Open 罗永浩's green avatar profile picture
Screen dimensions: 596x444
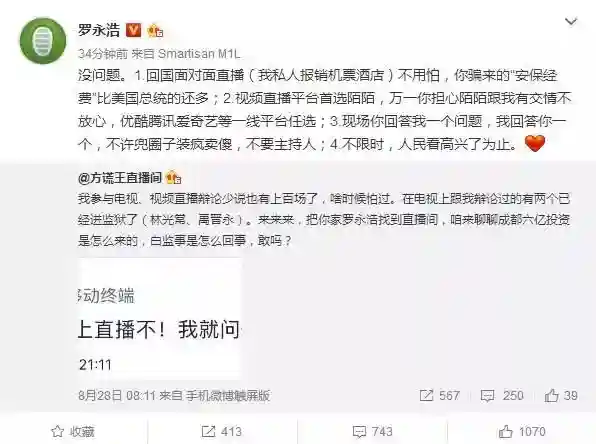(43, 41)
